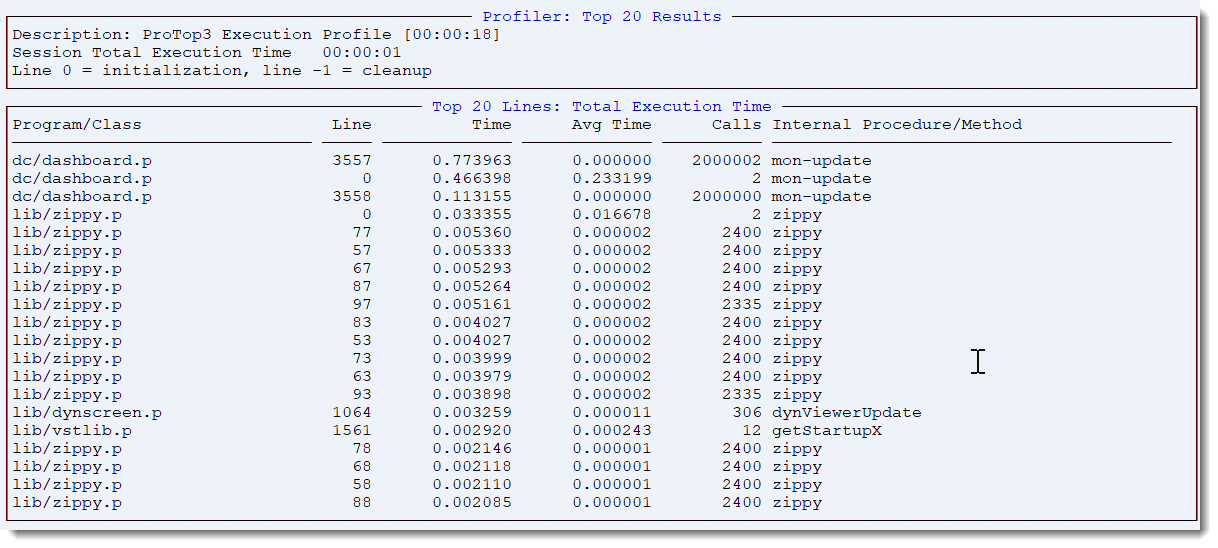The width and height of the screenshot is (1218, 548).
Task: Click the Calls column header
Action: 736,125
